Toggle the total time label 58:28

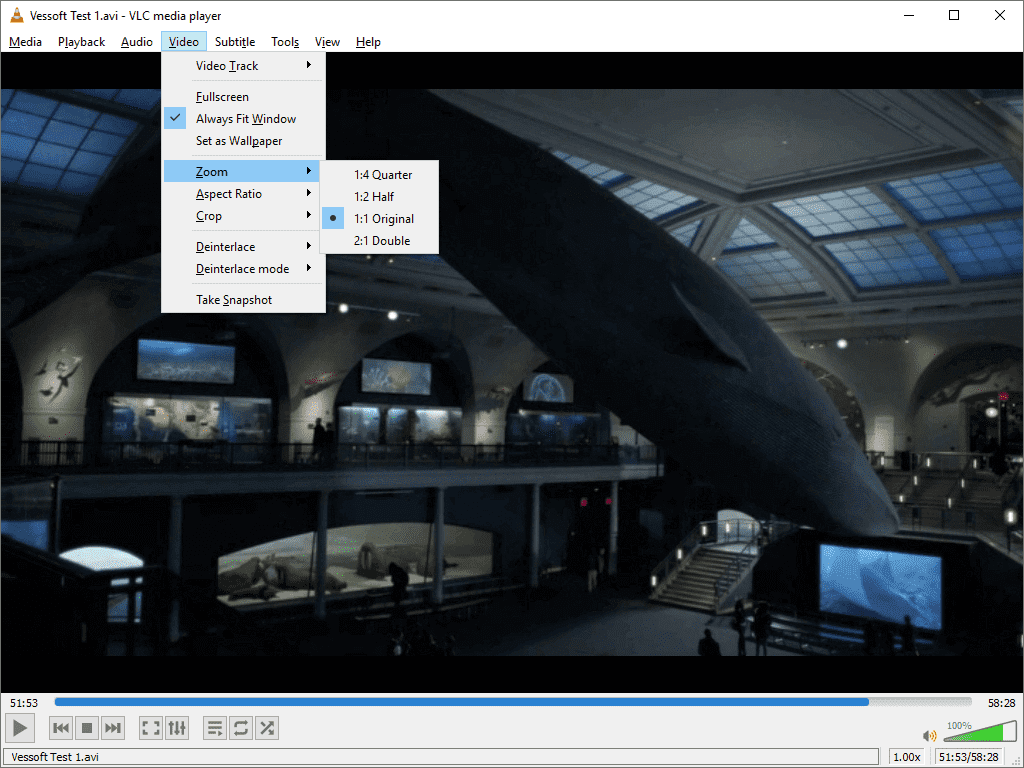tap(1001, 703)
